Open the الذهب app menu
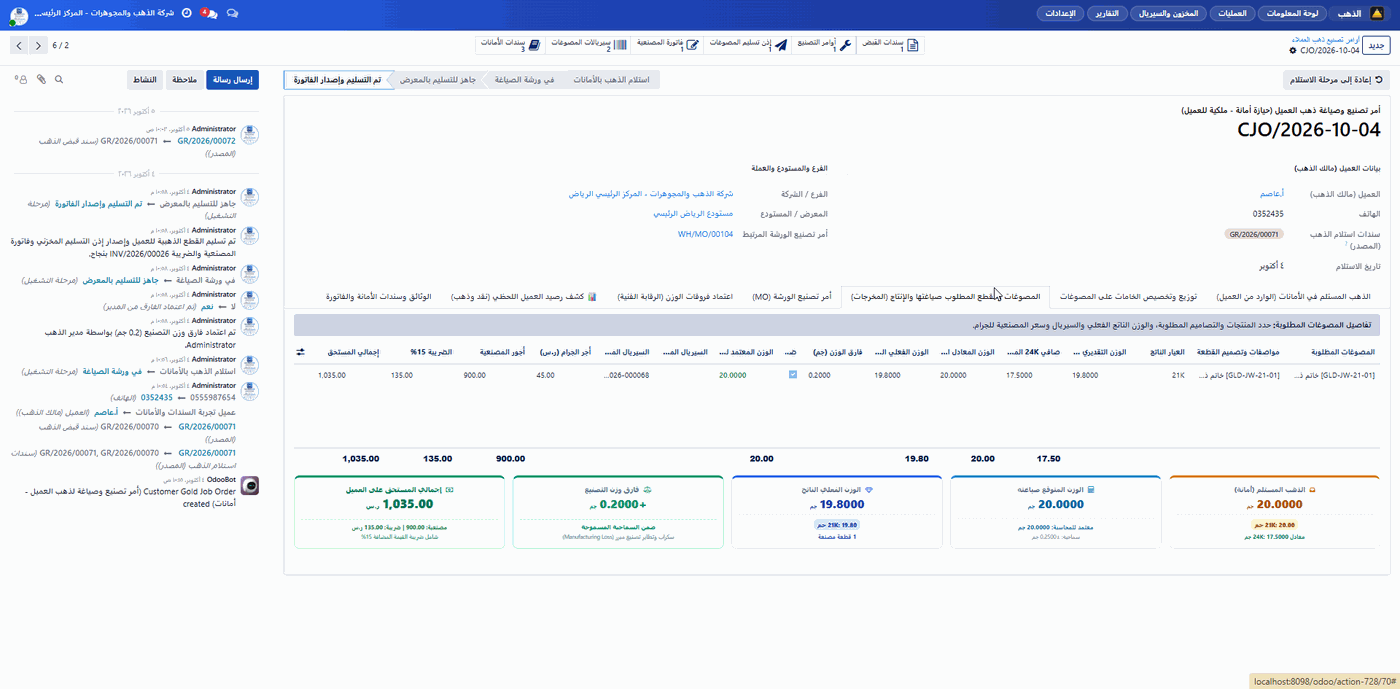 [1350, 13]
